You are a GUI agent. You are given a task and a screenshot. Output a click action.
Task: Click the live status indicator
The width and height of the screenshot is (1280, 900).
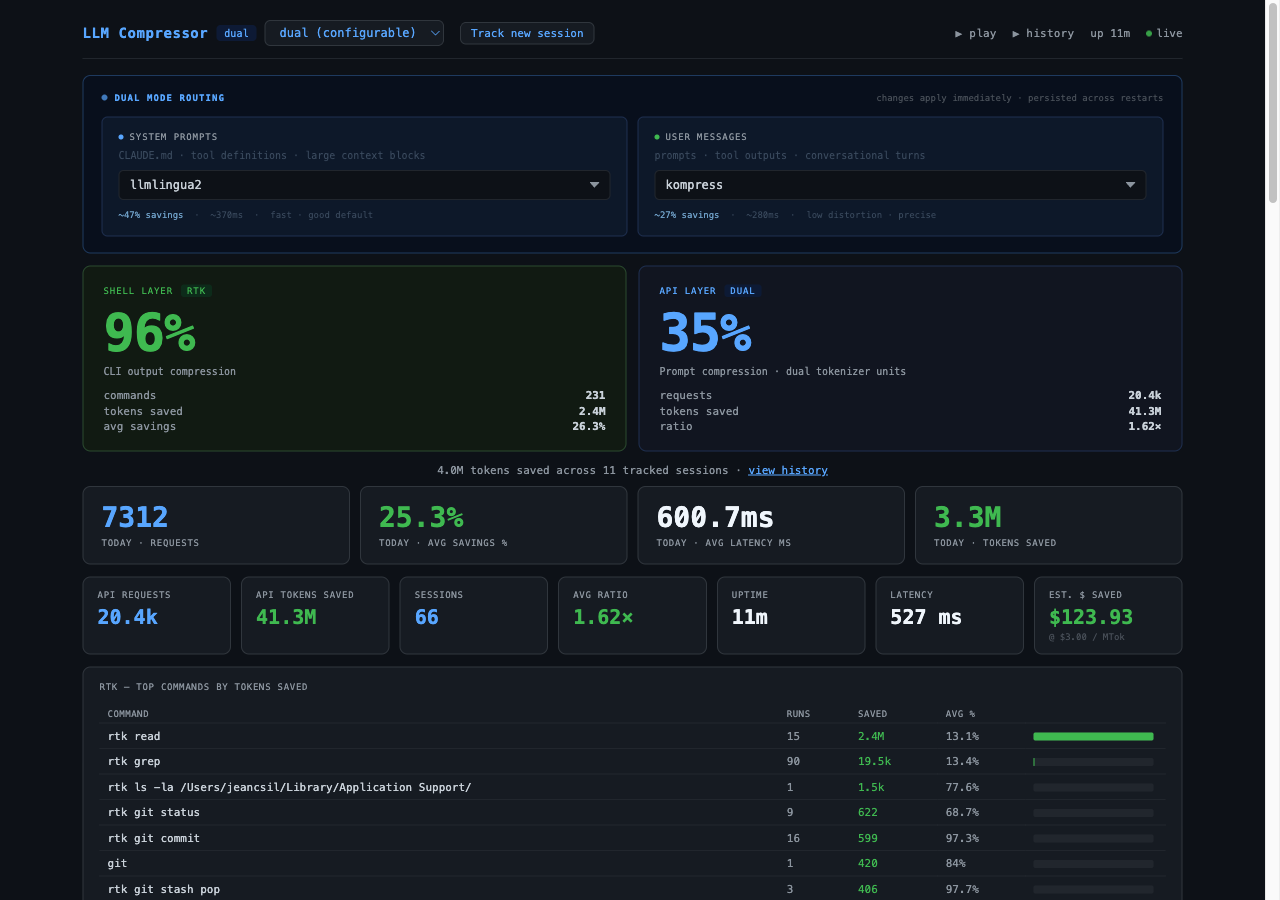[x=1164, y=33]
